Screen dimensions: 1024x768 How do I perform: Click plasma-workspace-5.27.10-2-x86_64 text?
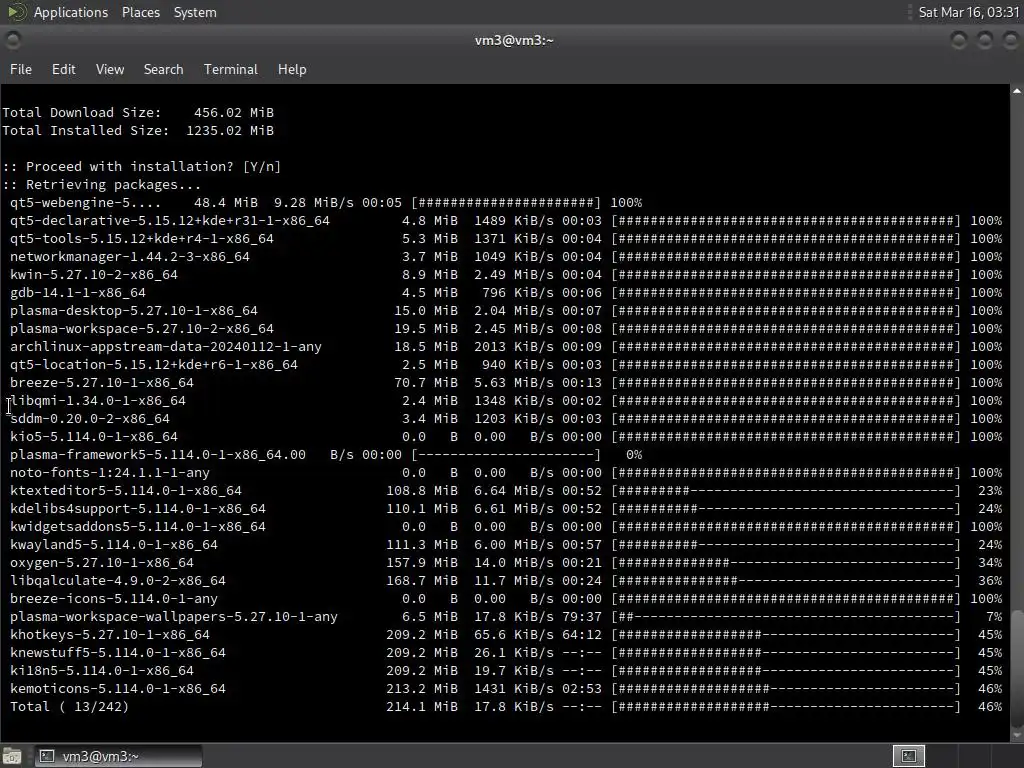point(142,328)
